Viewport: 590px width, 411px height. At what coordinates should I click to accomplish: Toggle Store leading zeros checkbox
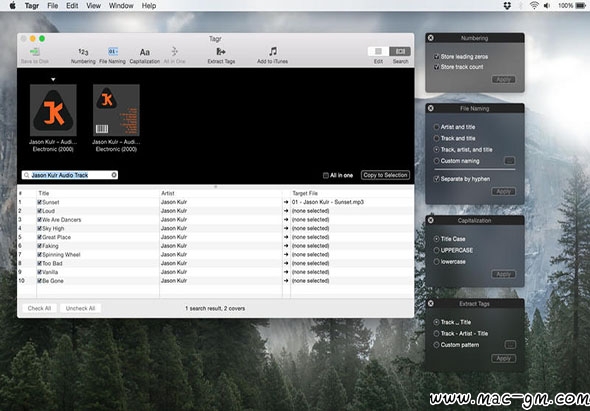[436, 56]
